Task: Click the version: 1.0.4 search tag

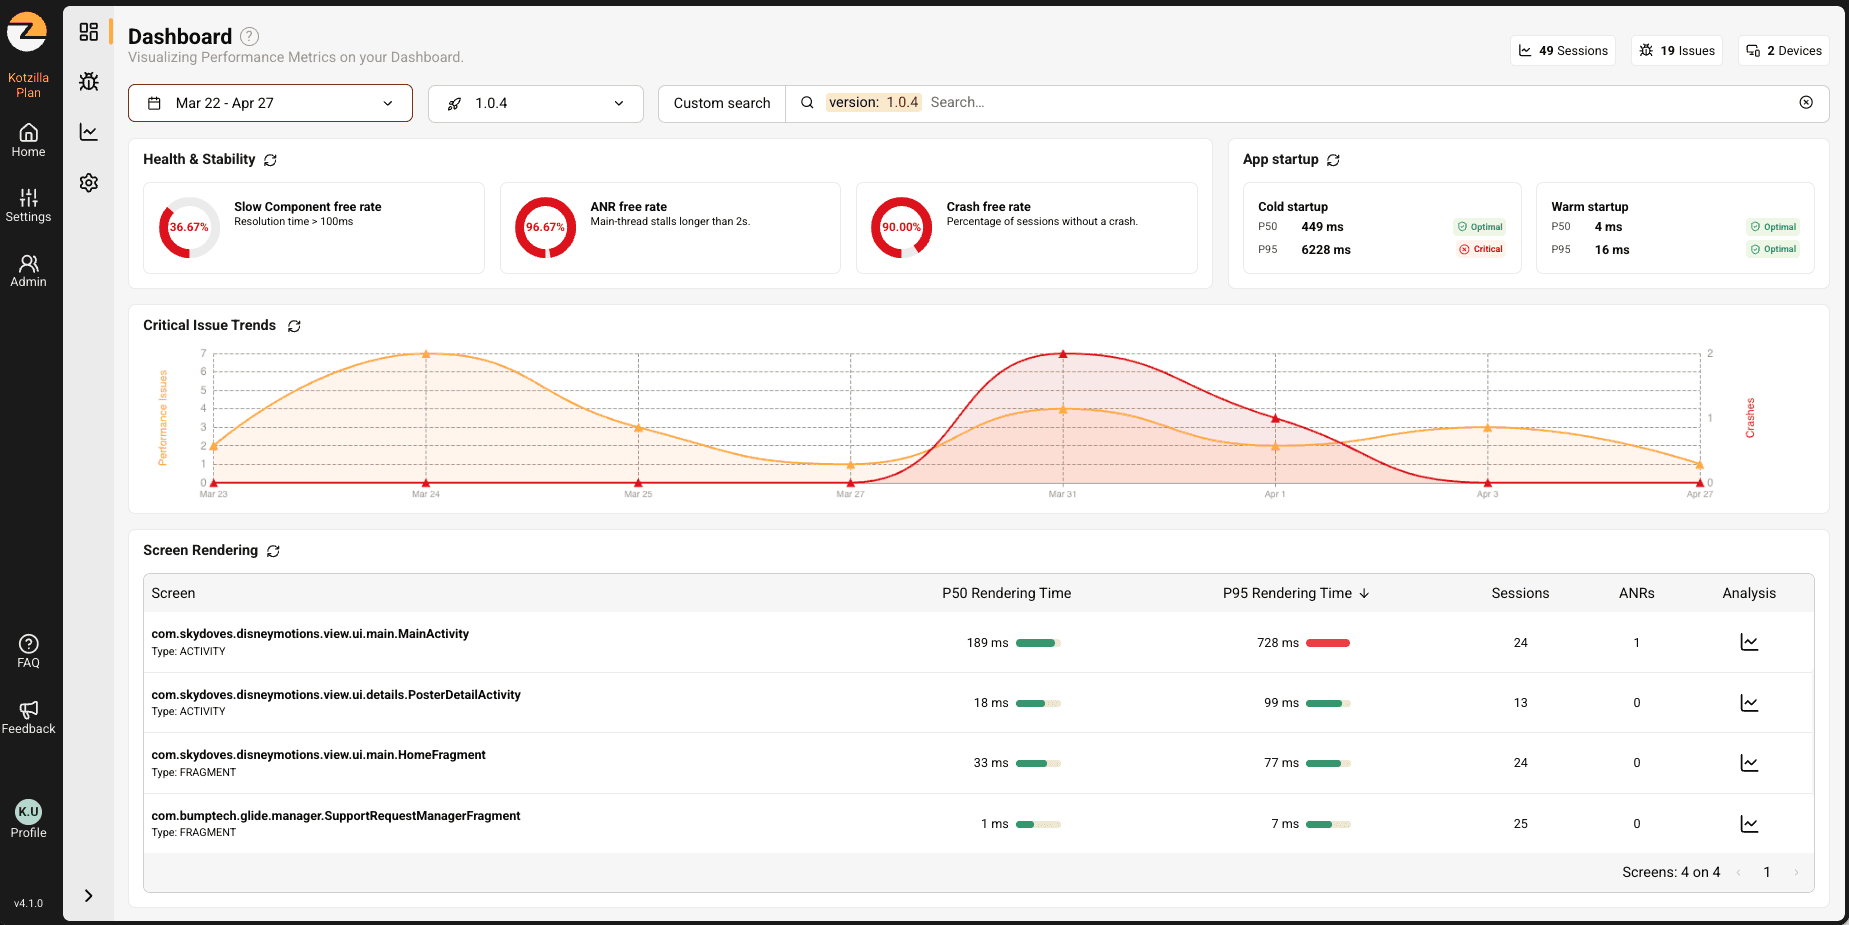Action: [x=873, y=102]
